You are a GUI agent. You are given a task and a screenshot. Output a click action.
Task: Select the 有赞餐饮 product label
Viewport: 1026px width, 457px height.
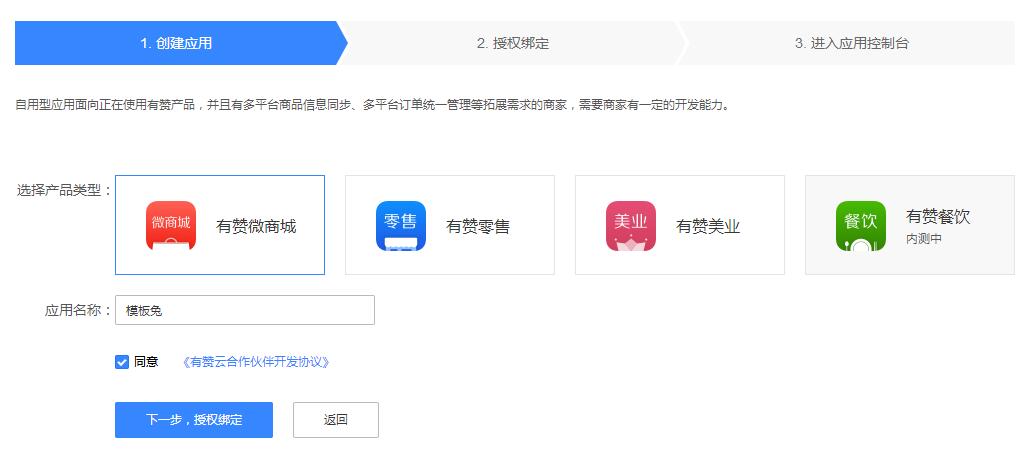[x=938, y=217]
